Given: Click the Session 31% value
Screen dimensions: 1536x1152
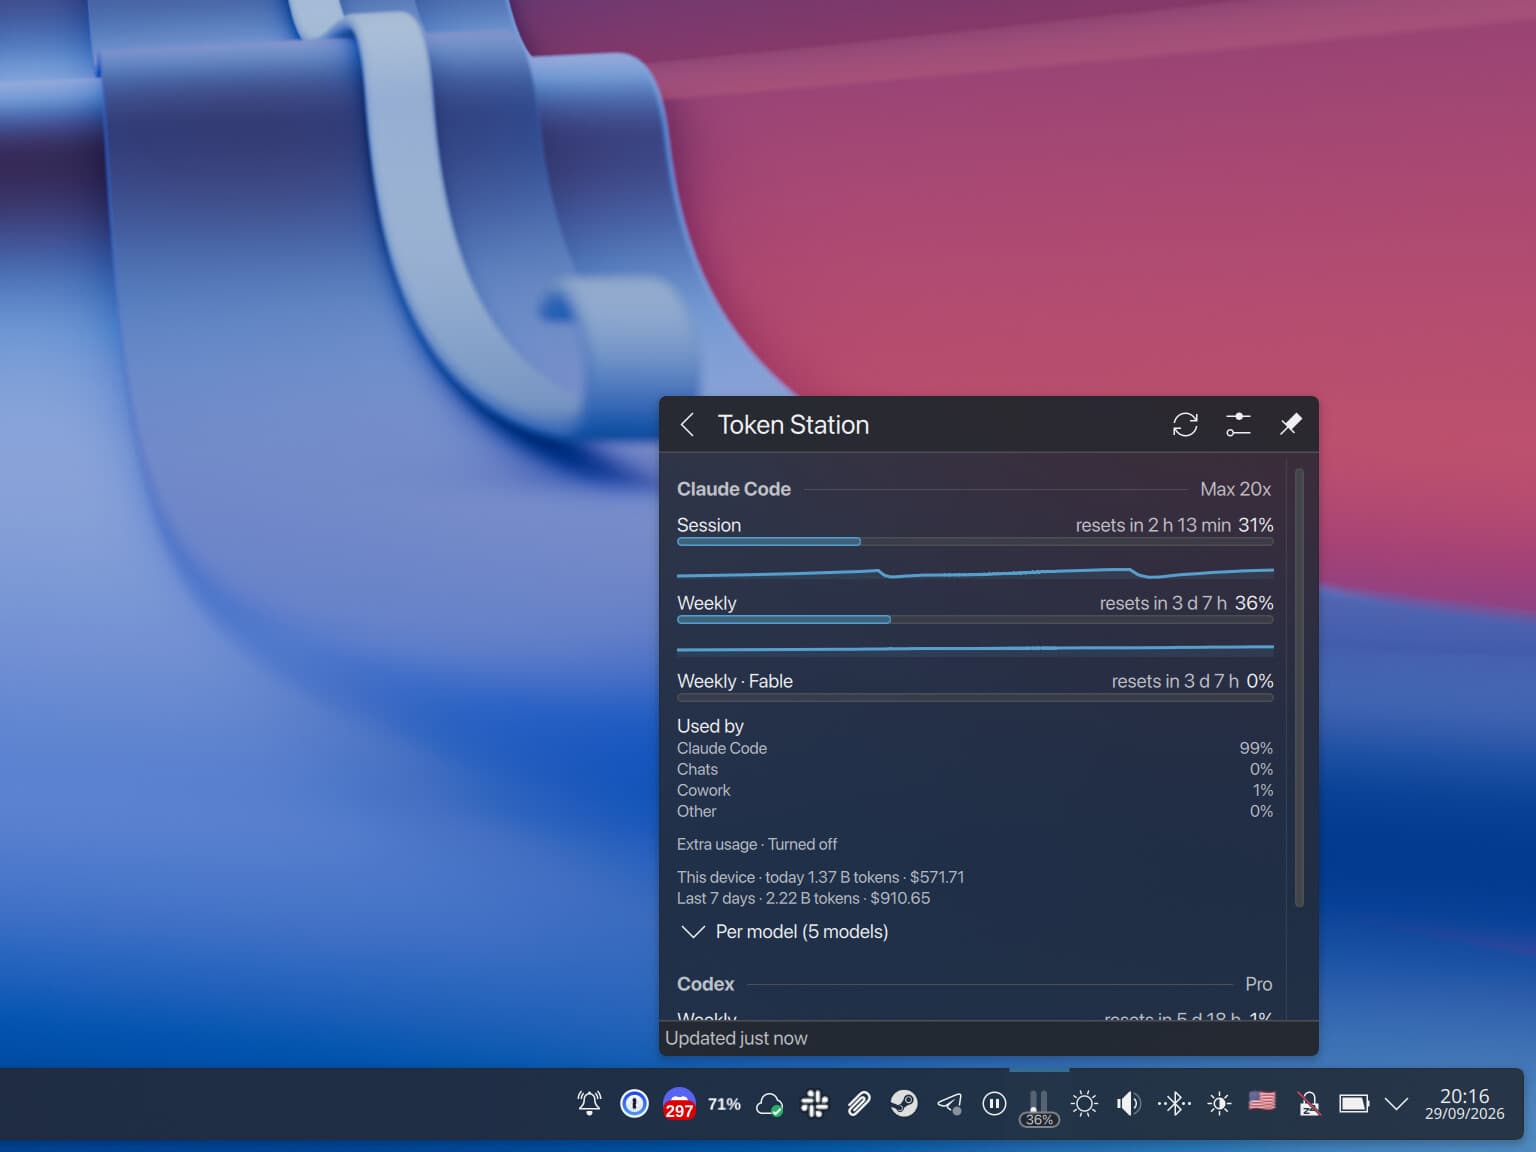Looking at the screenshot, I should [1256, 525].
